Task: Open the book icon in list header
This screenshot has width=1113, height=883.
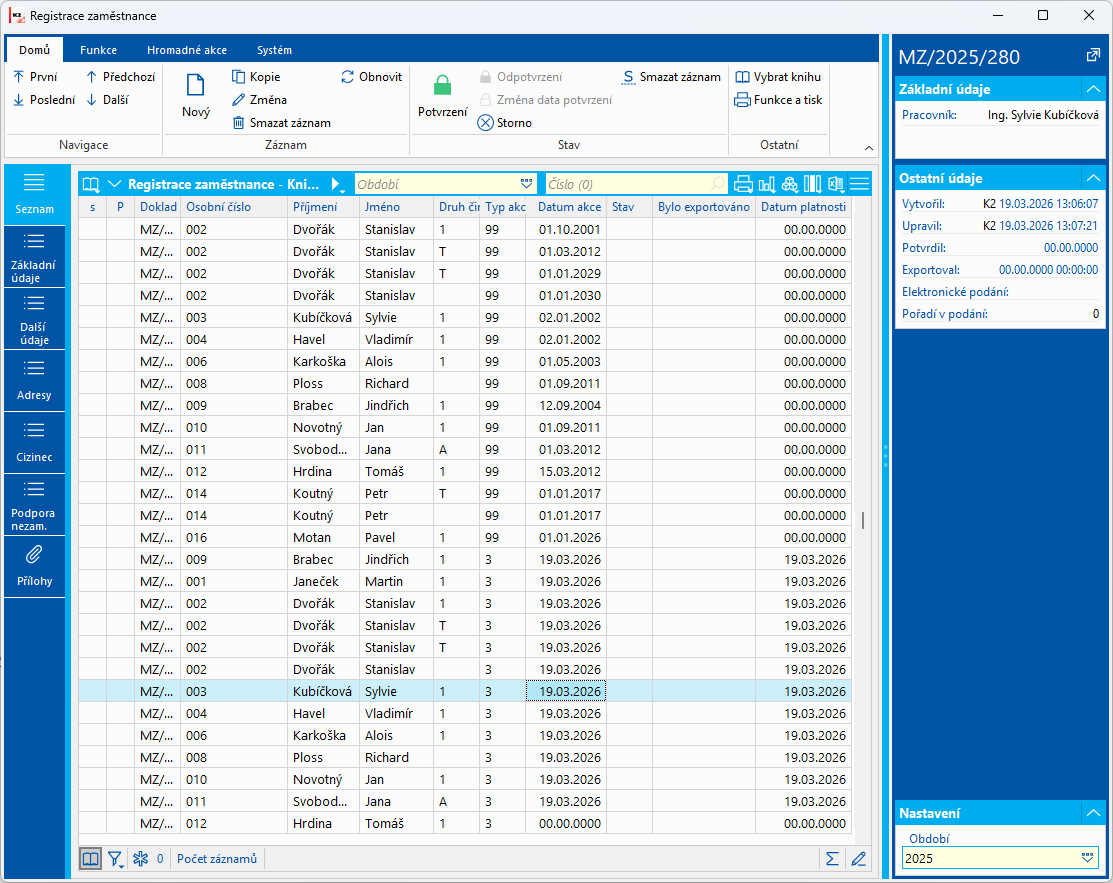Action: 91,185
